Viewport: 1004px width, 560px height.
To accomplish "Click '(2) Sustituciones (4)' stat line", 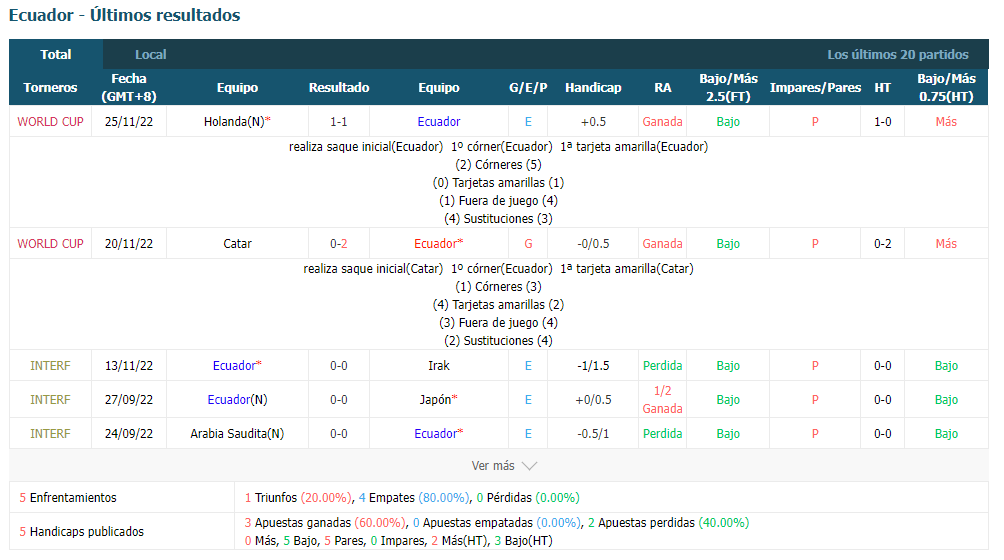I will pyautogui.click(x=498, y=341).
